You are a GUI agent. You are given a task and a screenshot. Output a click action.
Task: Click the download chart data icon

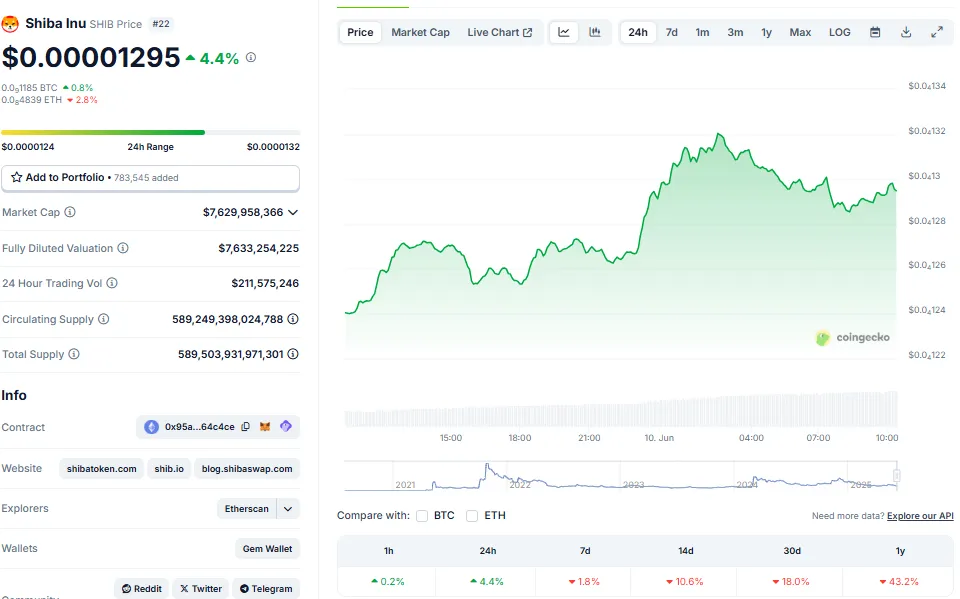coord(906,32)
